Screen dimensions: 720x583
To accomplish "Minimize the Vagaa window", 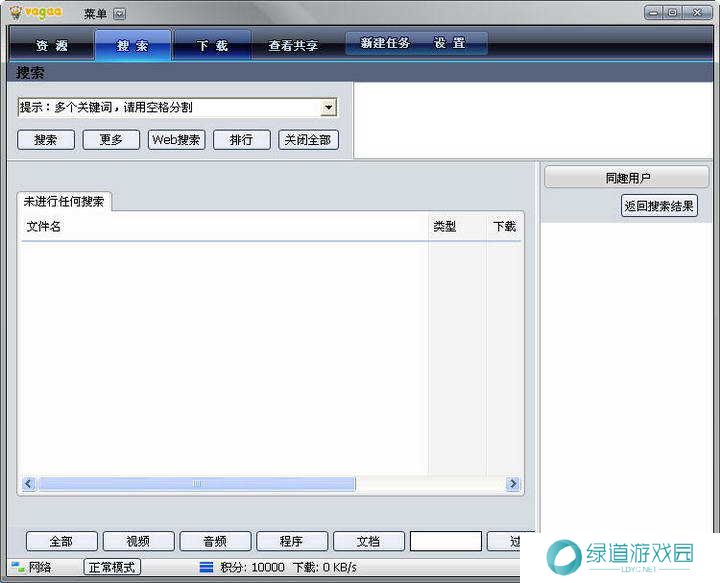I will pos(653,13).
